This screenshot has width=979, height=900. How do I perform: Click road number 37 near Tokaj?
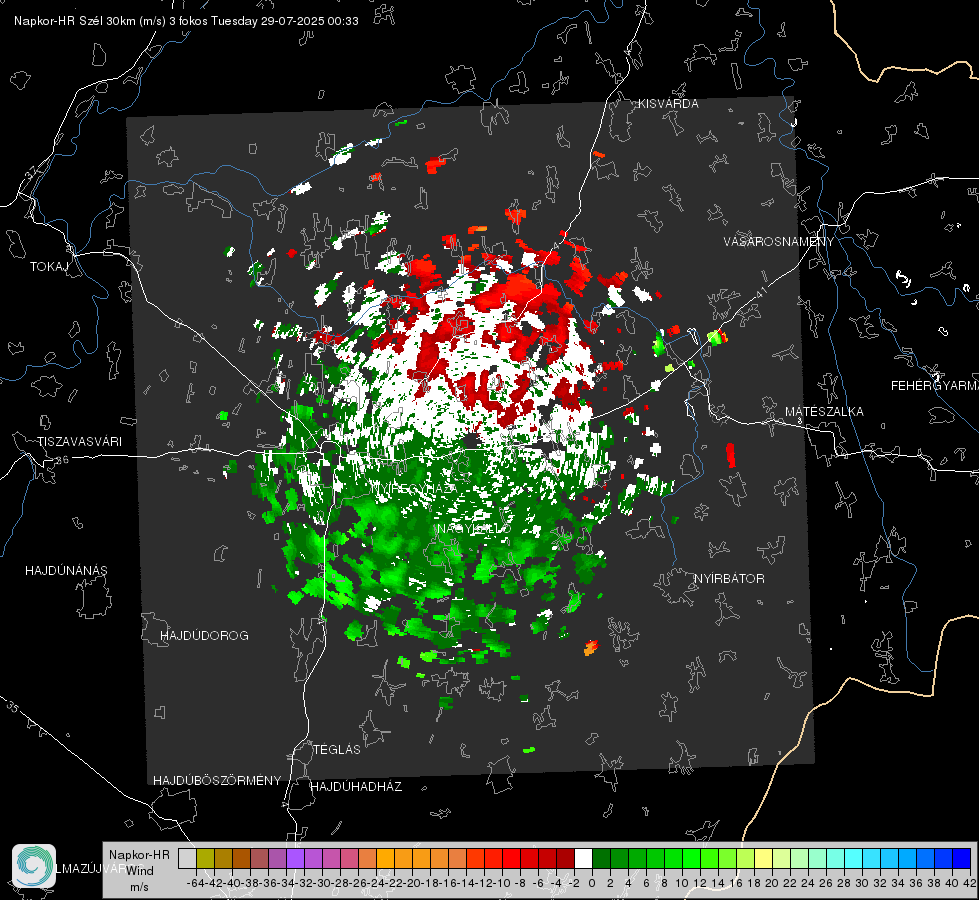click(x=32, y=172)
